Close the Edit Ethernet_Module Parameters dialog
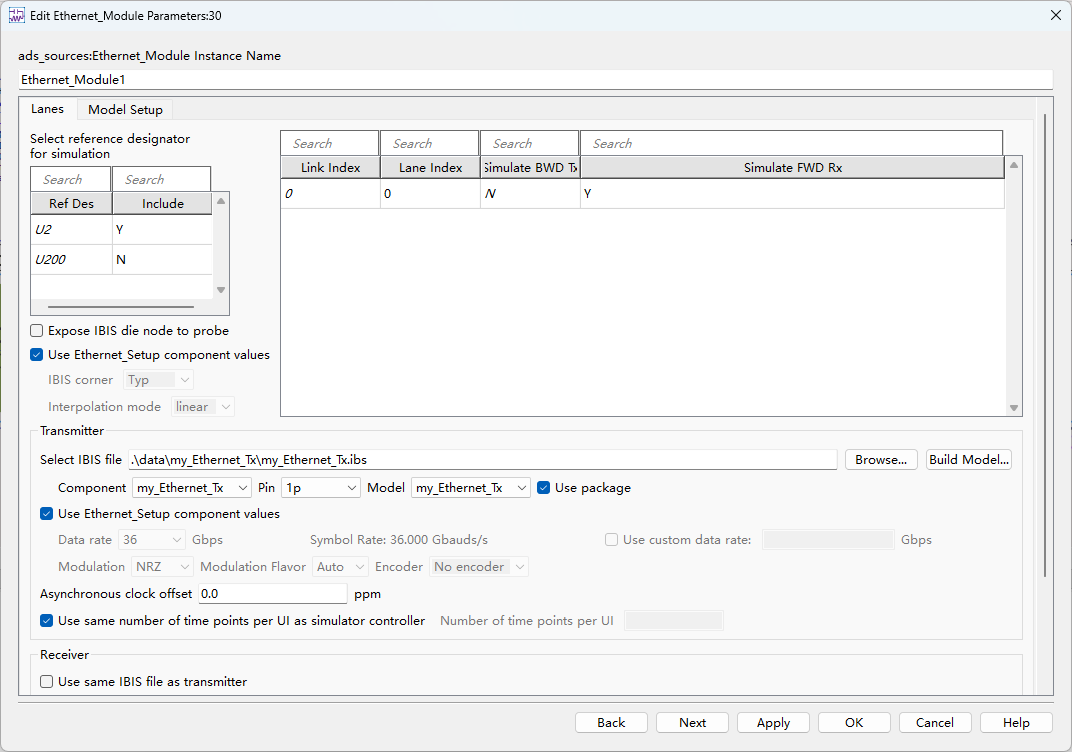This screenshot has width=1072, height=752. coord(1056,15)
